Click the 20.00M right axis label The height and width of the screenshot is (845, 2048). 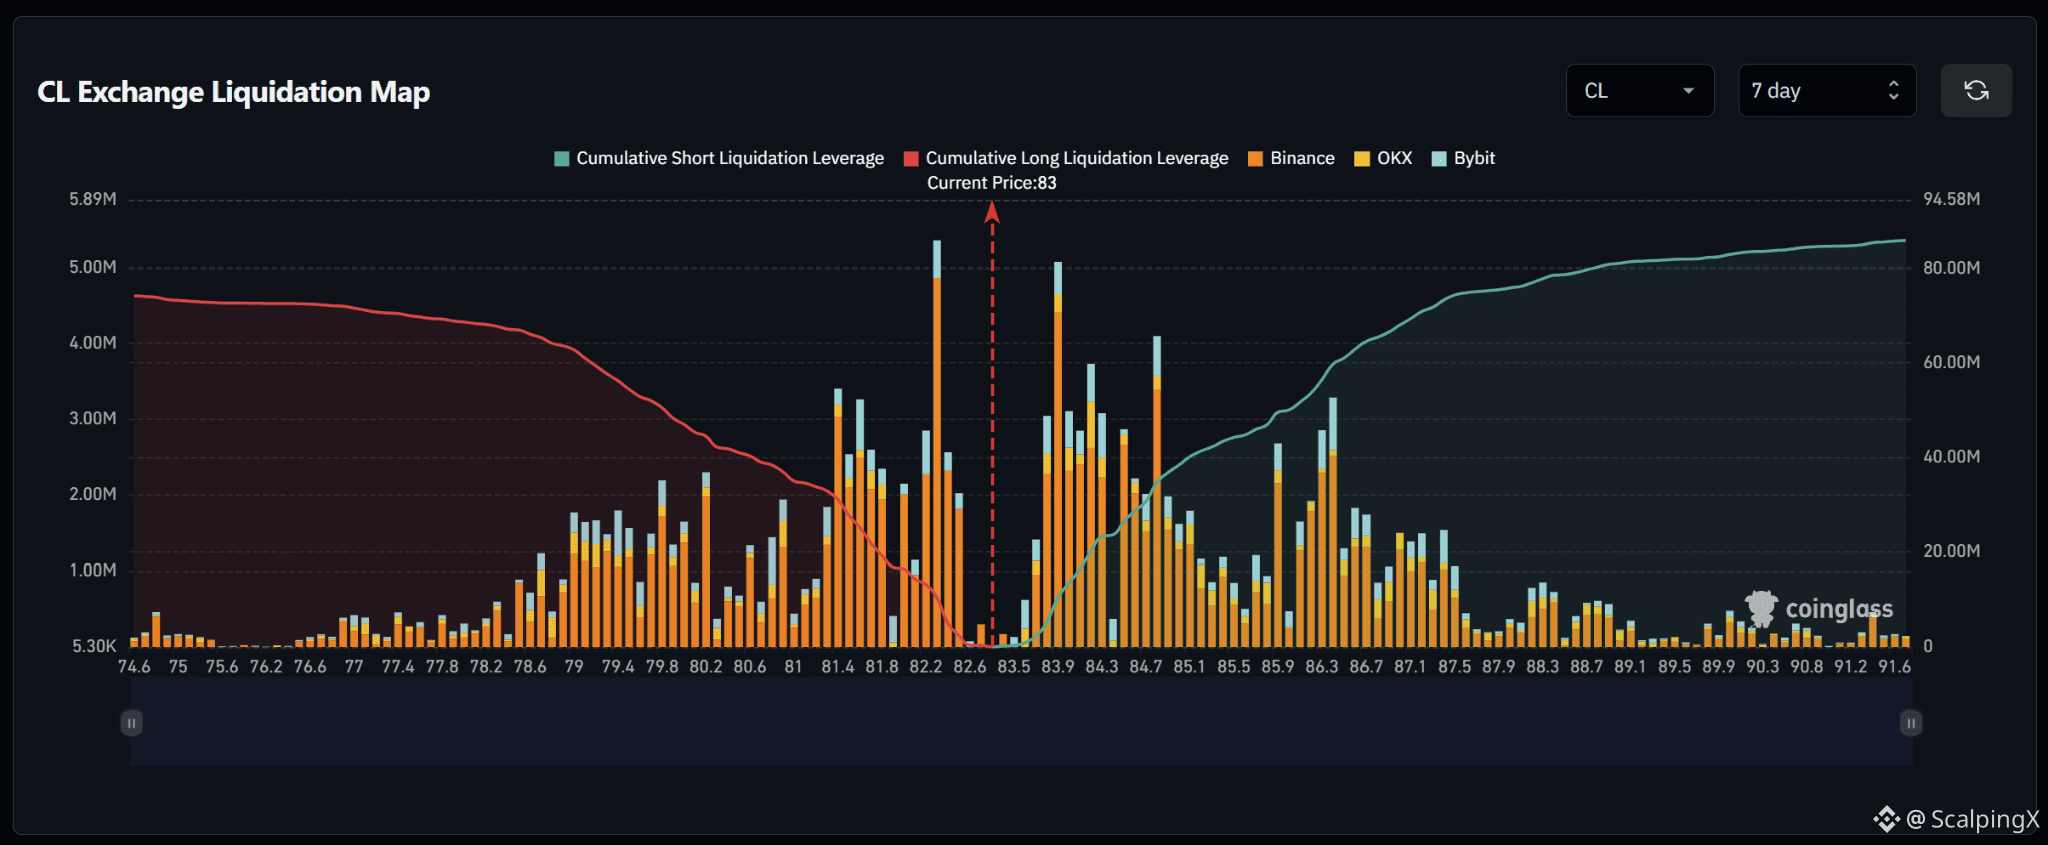pos(1952,551)
